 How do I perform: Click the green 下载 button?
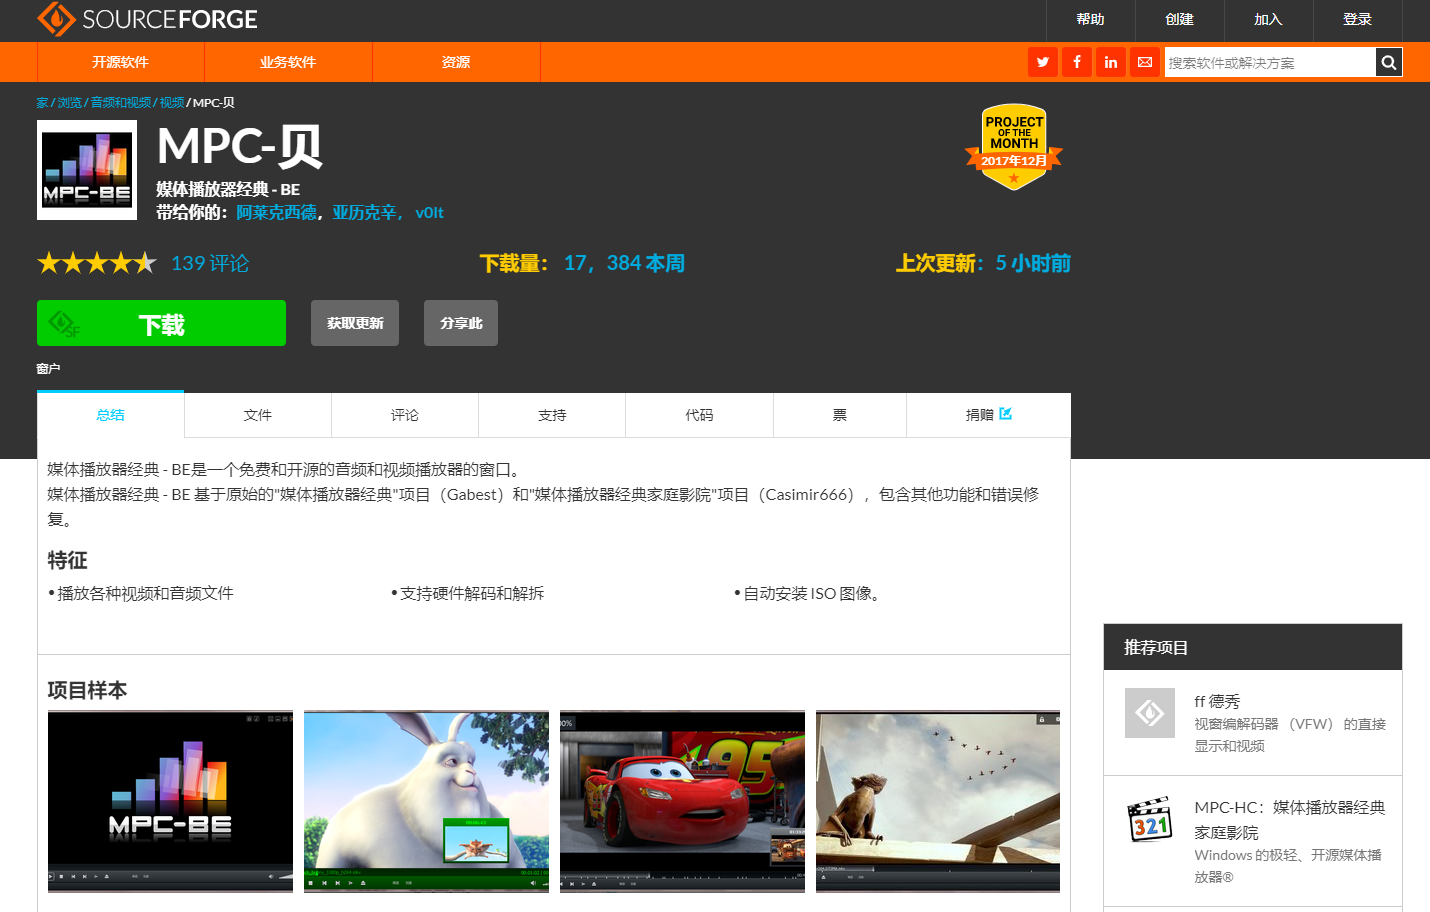point(161,323)
